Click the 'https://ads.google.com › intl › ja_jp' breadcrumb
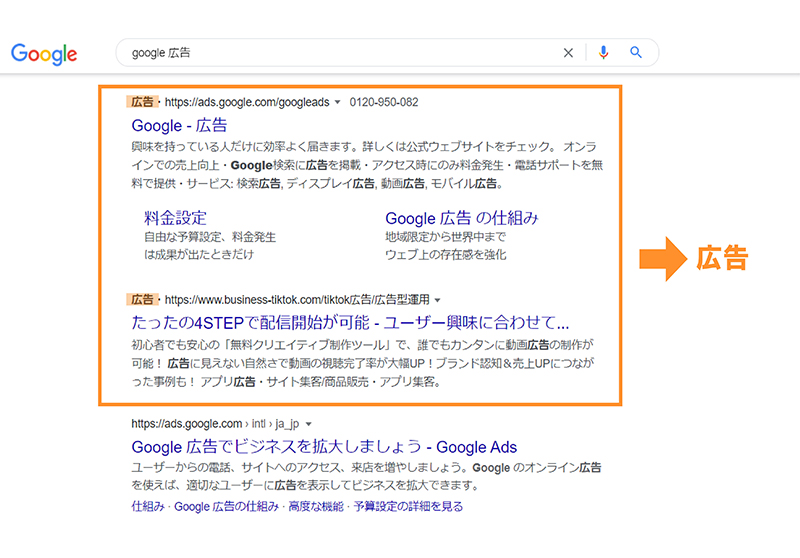 tap(215, 424)
